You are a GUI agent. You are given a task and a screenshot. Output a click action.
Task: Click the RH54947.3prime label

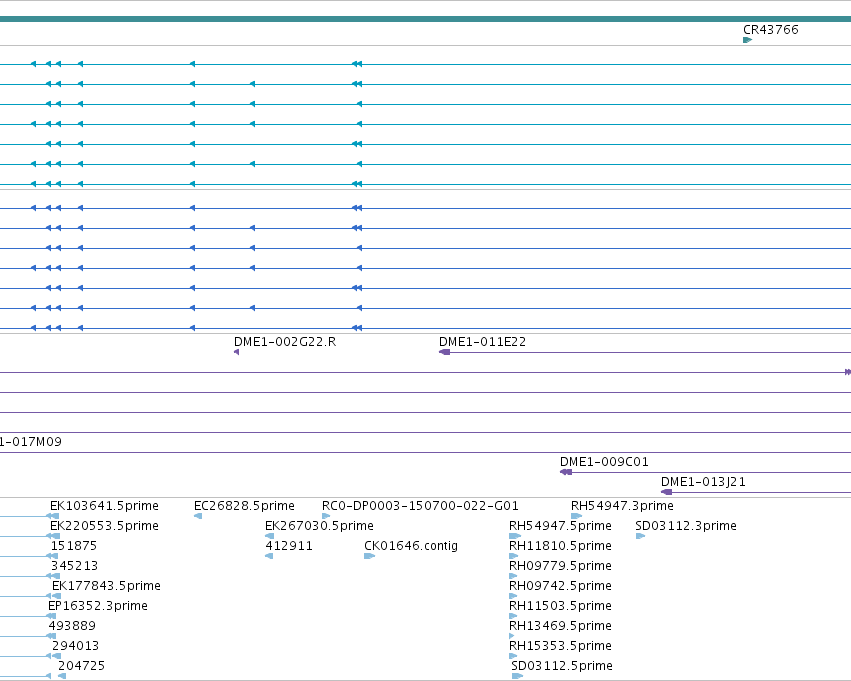pyautogui.click(x=623, y=506)
